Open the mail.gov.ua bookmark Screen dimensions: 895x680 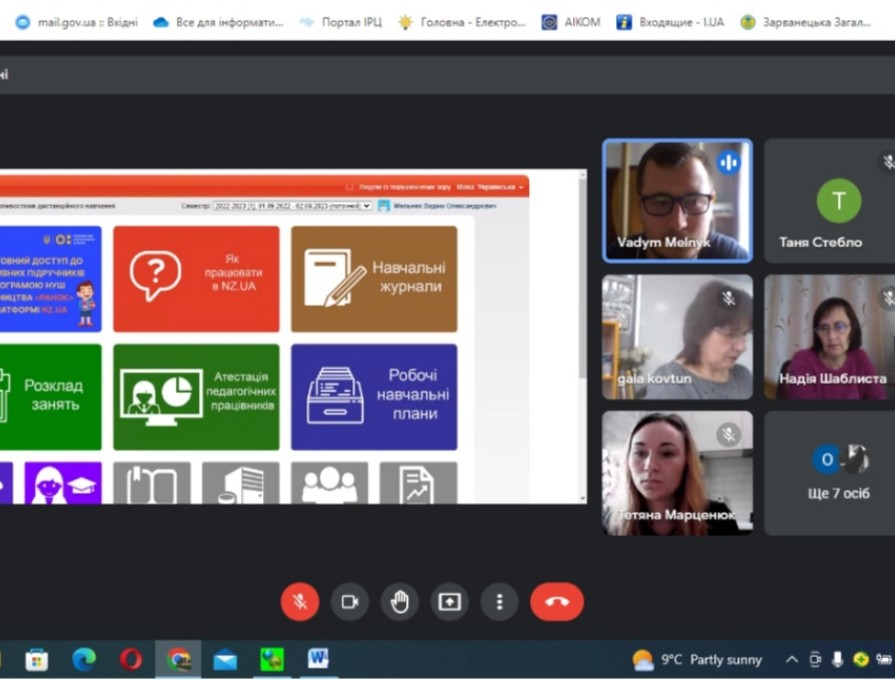(77, 21)
